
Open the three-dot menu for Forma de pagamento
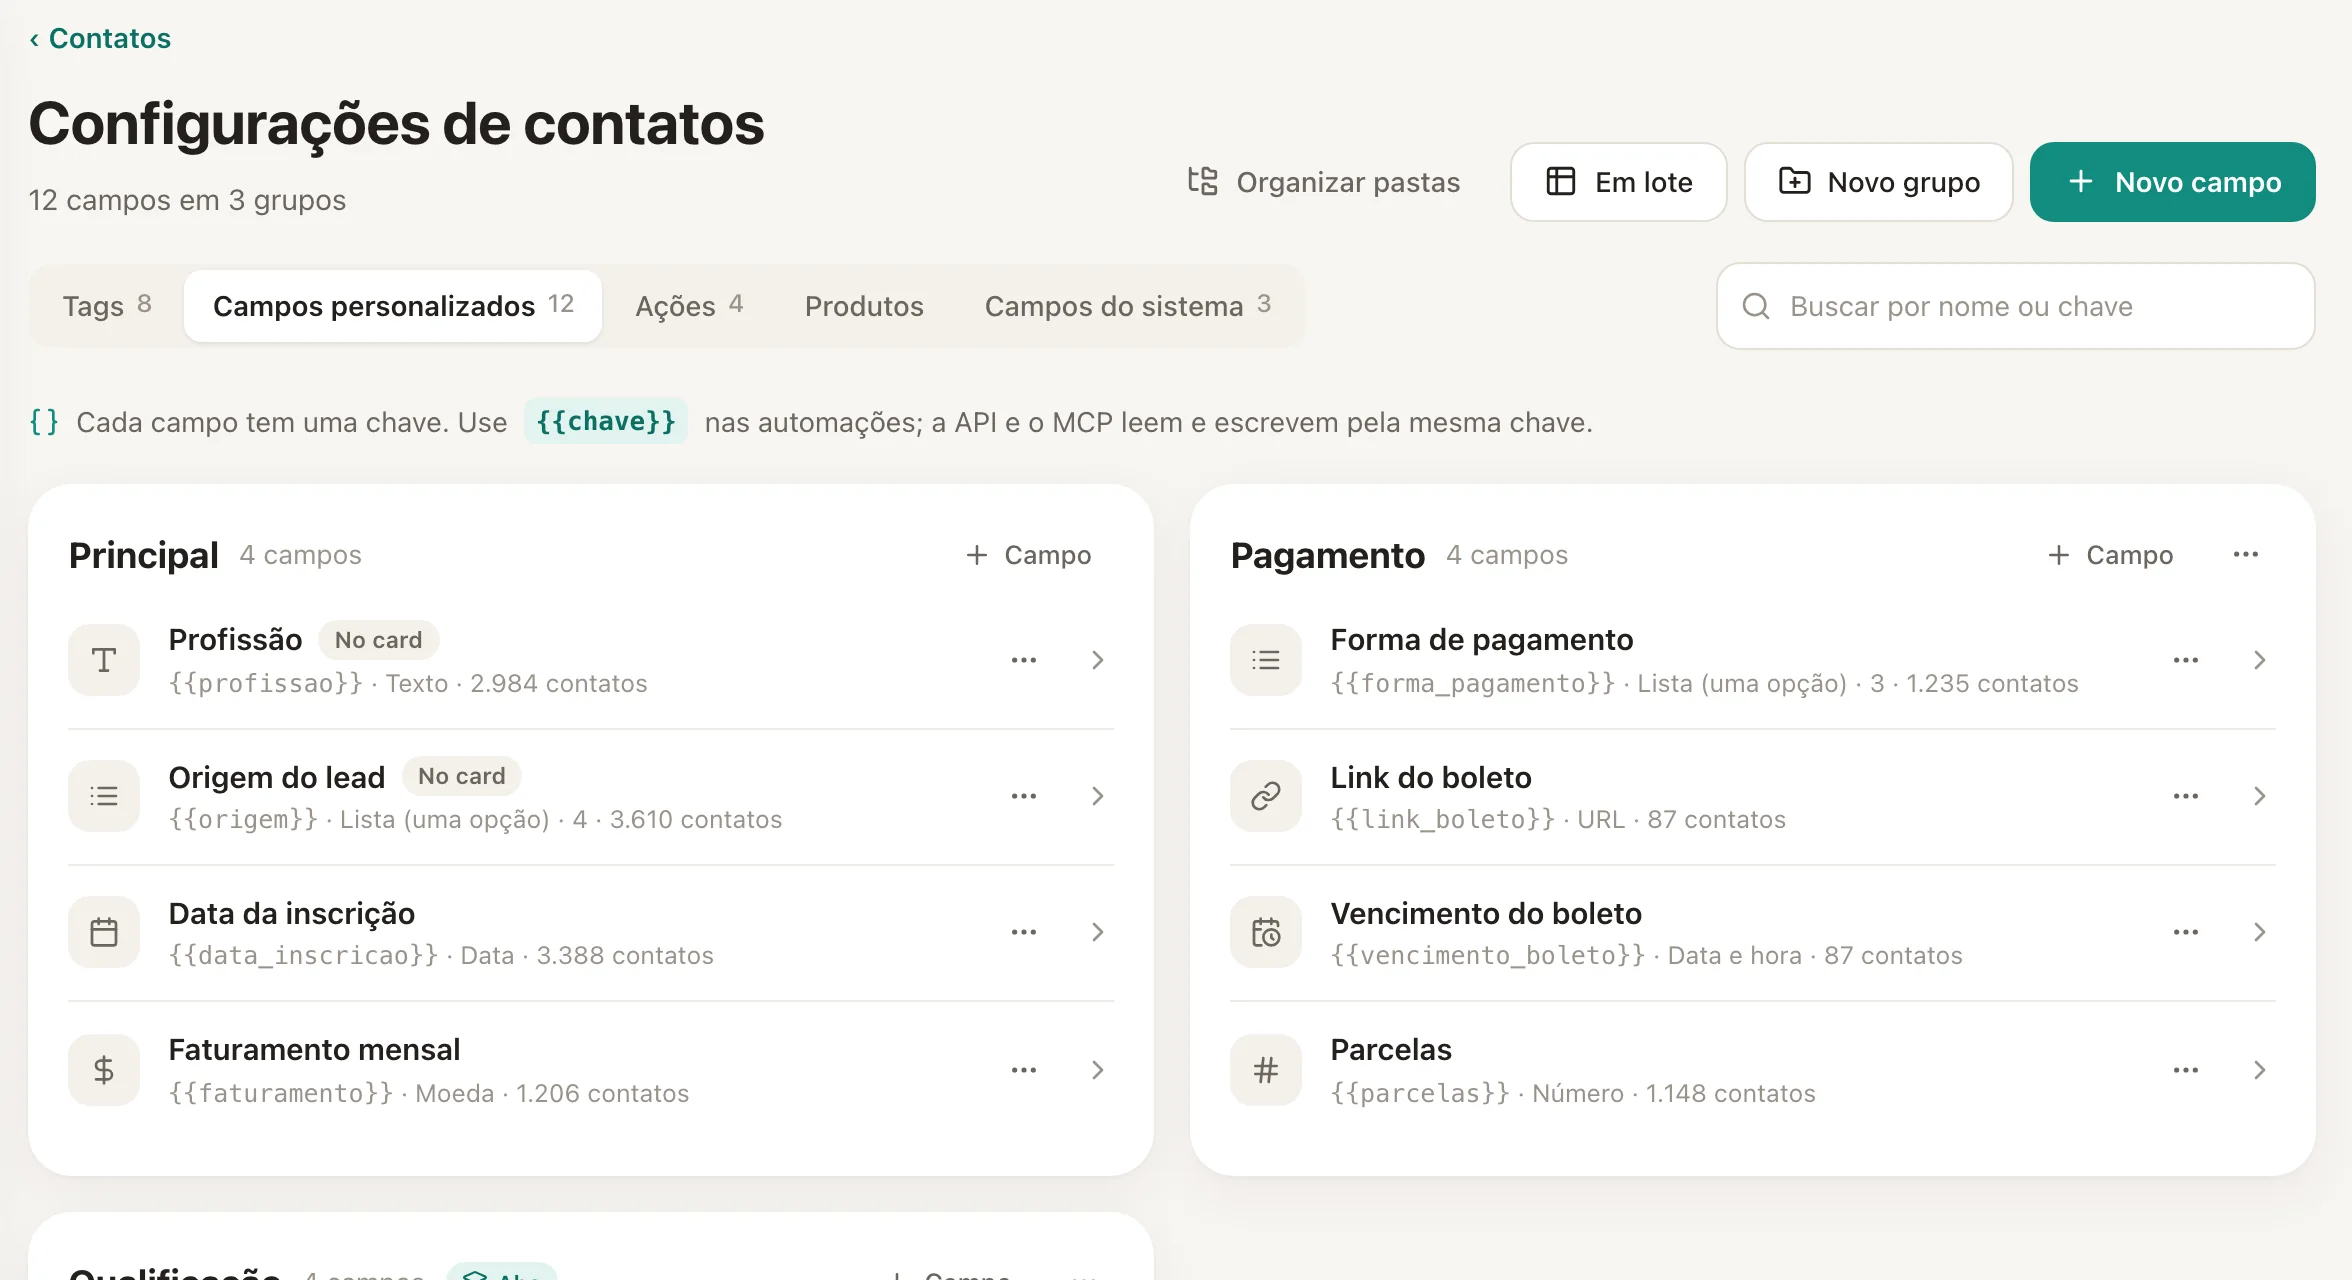coord(2186,660)
